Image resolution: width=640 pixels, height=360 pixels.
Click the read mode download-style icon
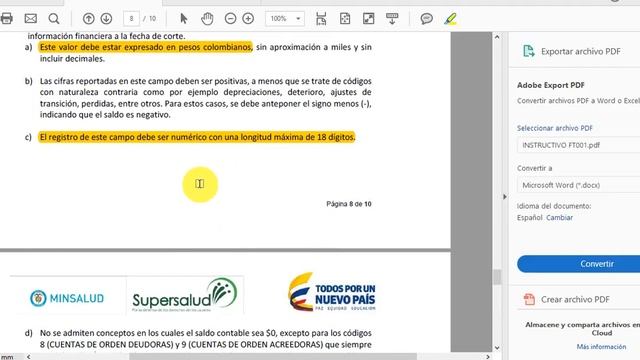(392, 18)
